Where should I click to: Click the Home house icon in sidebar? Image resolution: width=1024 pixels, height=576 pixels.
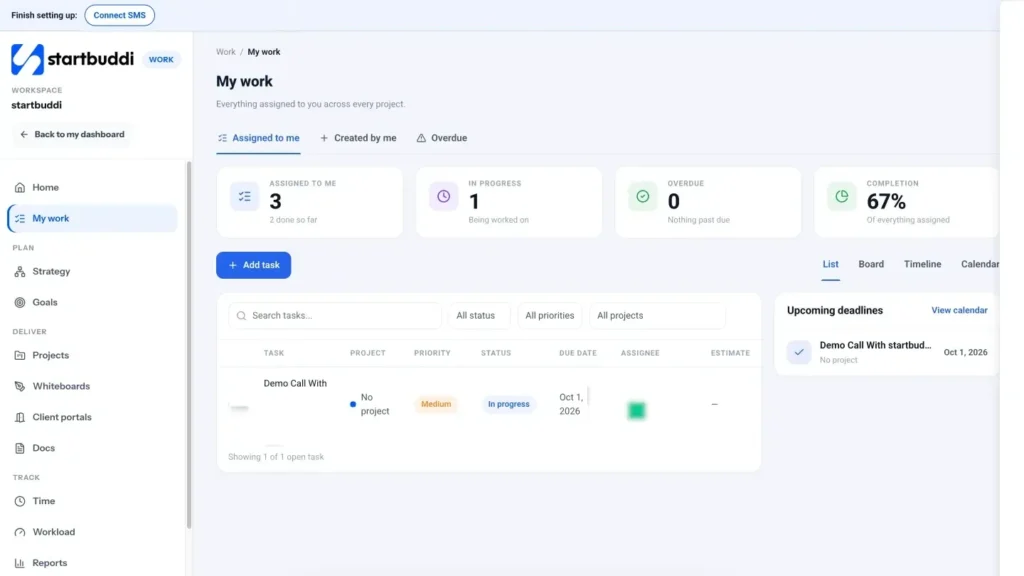tap(20, 187)
